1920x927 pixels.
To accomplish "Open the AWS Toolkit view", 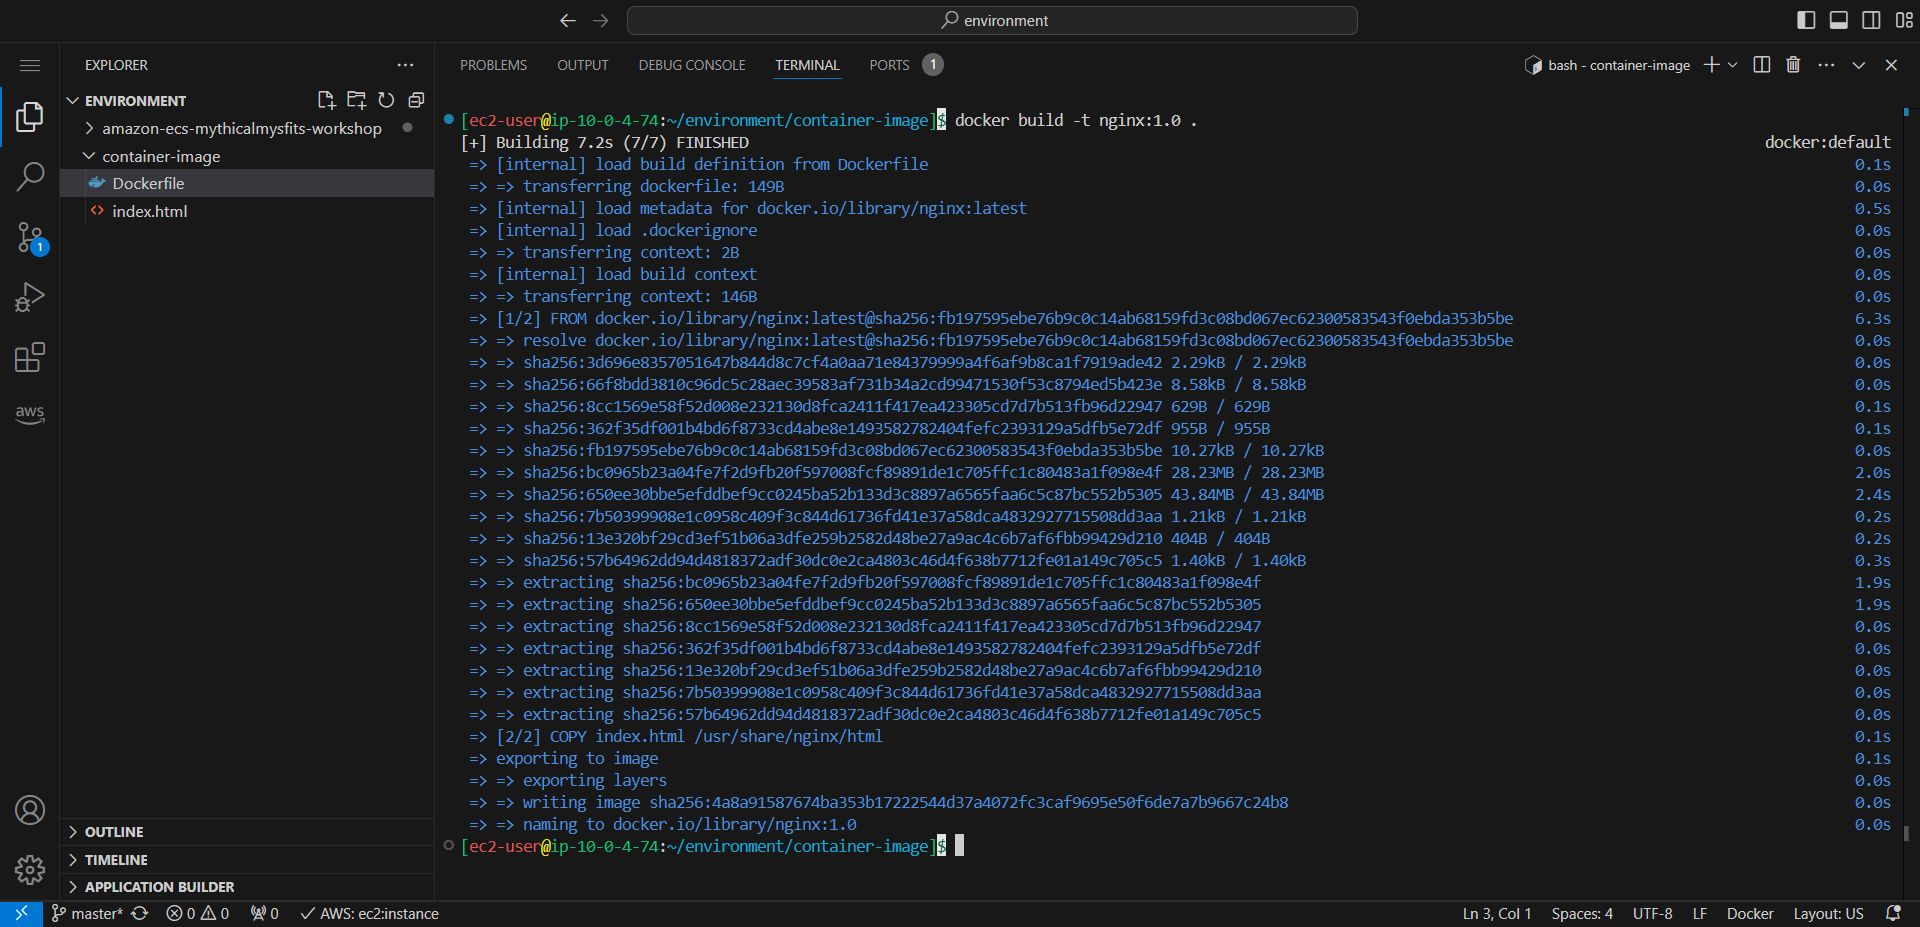I will click(30, 414).
